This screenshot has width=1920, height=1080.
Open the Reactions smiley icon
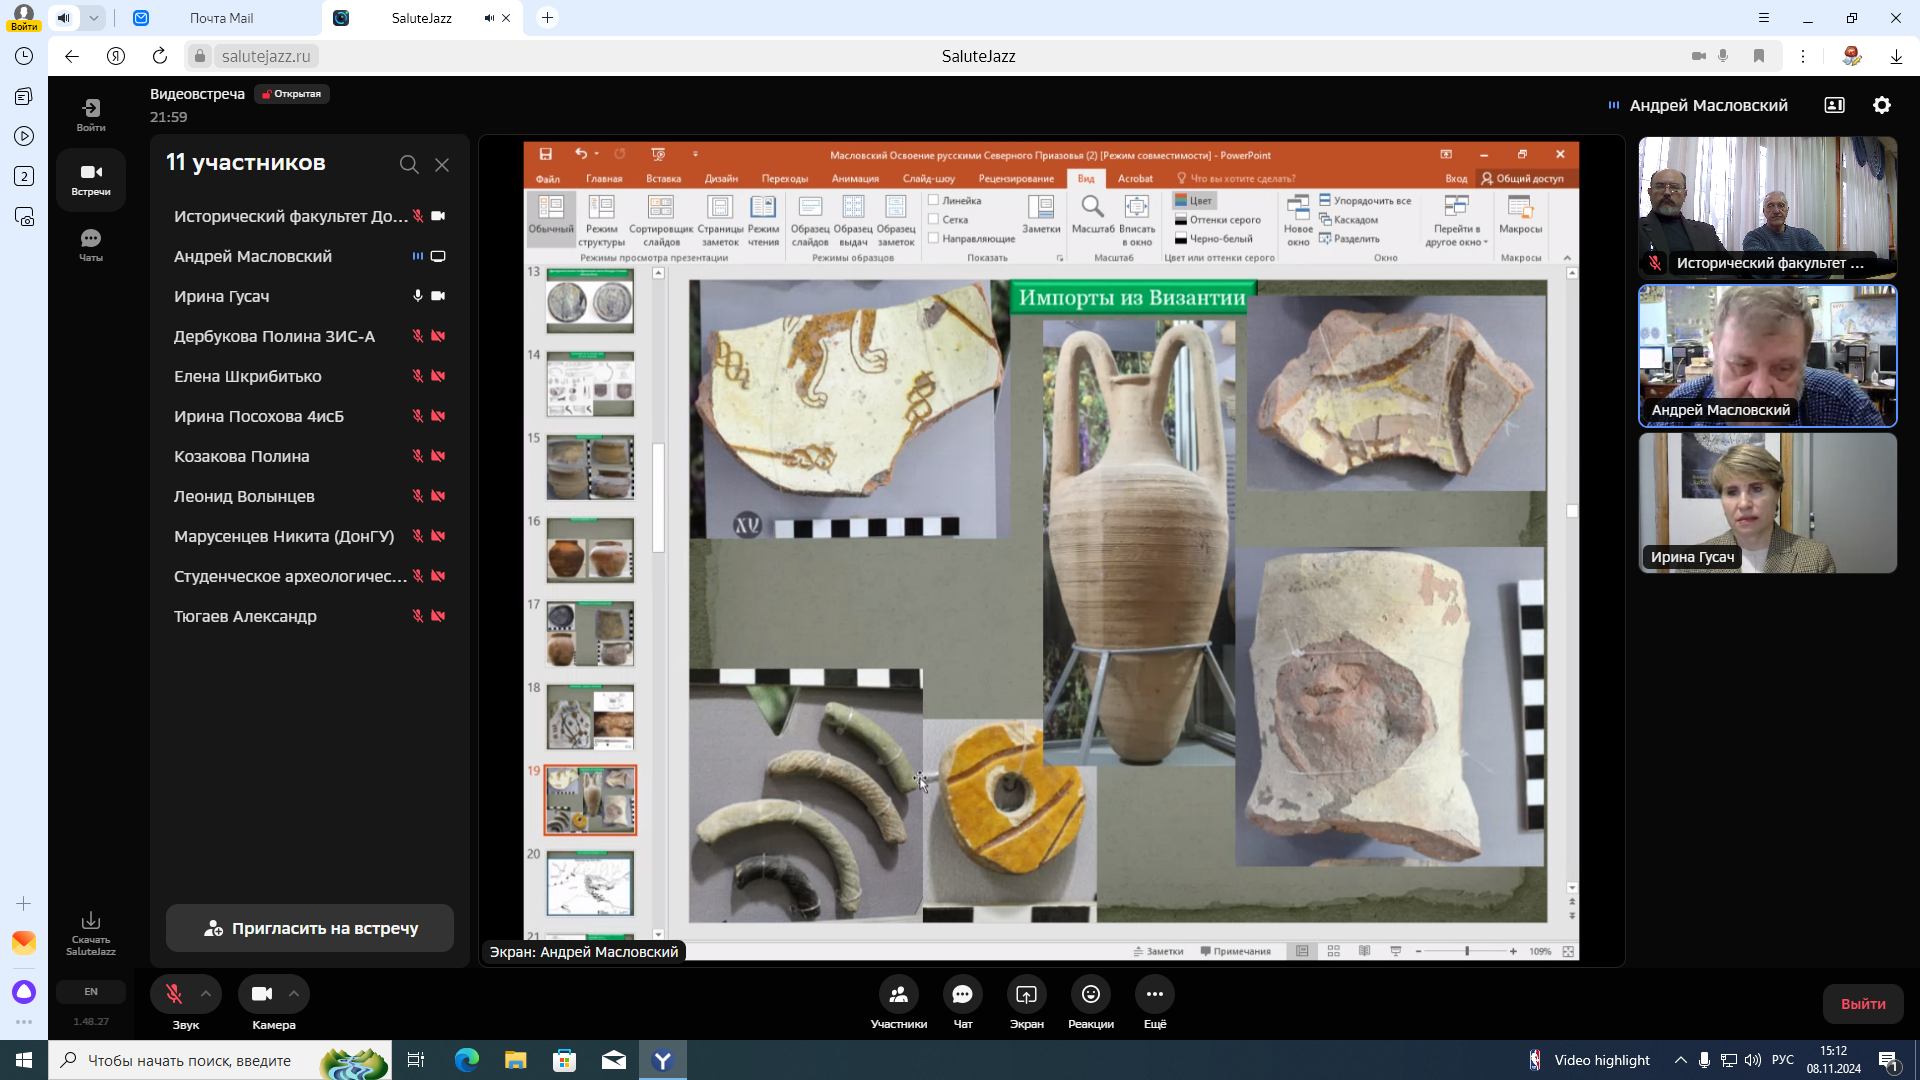[1090, 994]
